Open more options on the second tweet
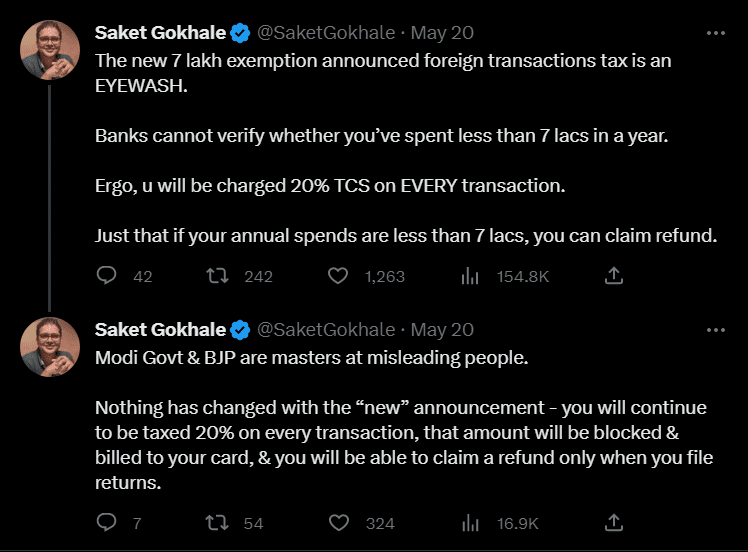 [715, 330]
